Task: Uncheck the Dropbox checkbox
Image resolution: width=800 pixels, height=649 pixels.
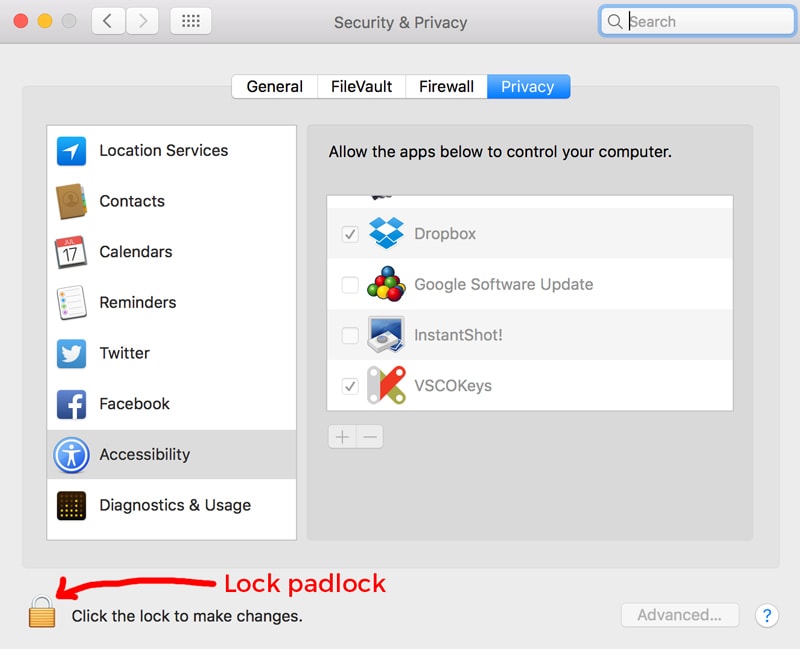Action: [x=350, y=234]
